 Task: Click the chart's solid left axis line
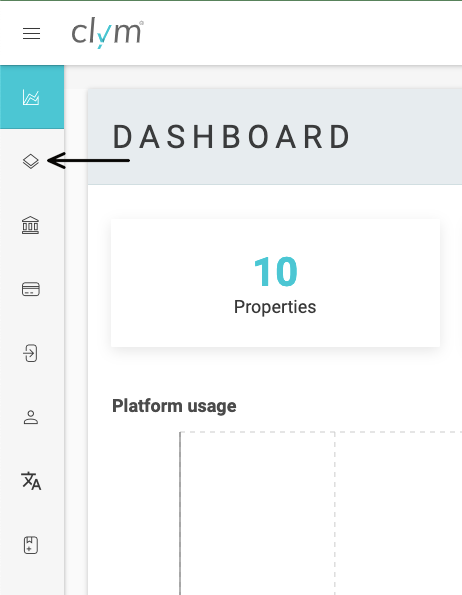(180, 513)
